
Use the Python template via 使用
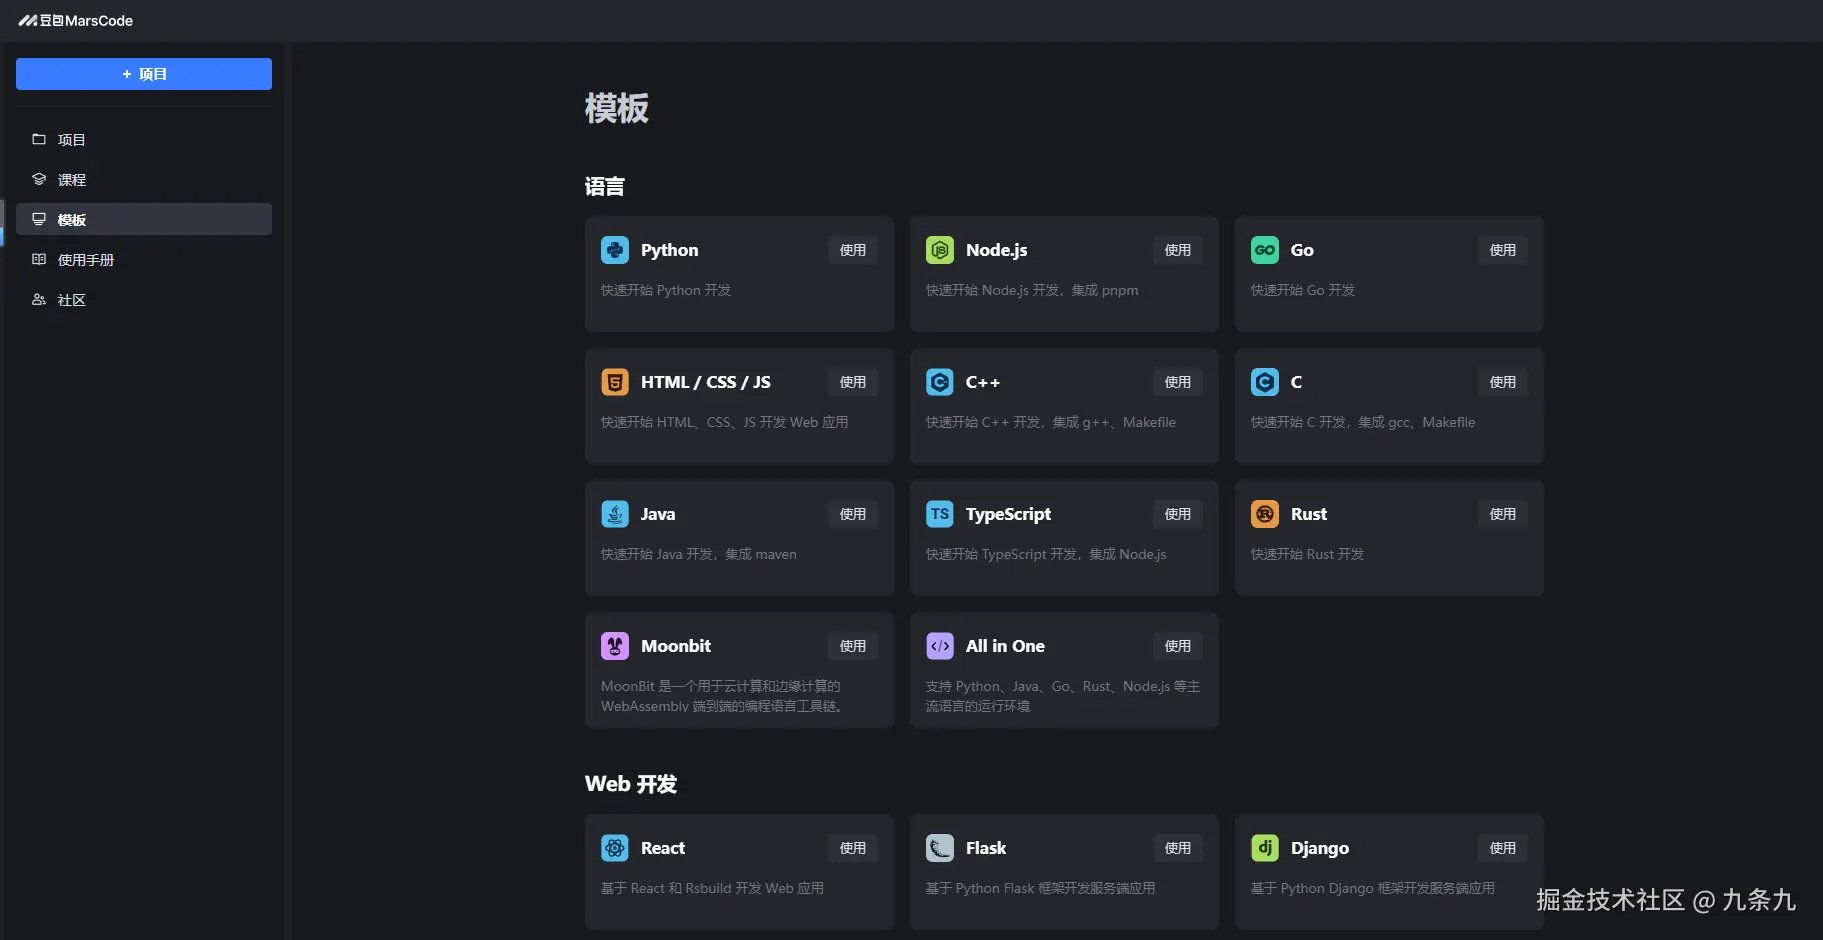tap(853, 250)
